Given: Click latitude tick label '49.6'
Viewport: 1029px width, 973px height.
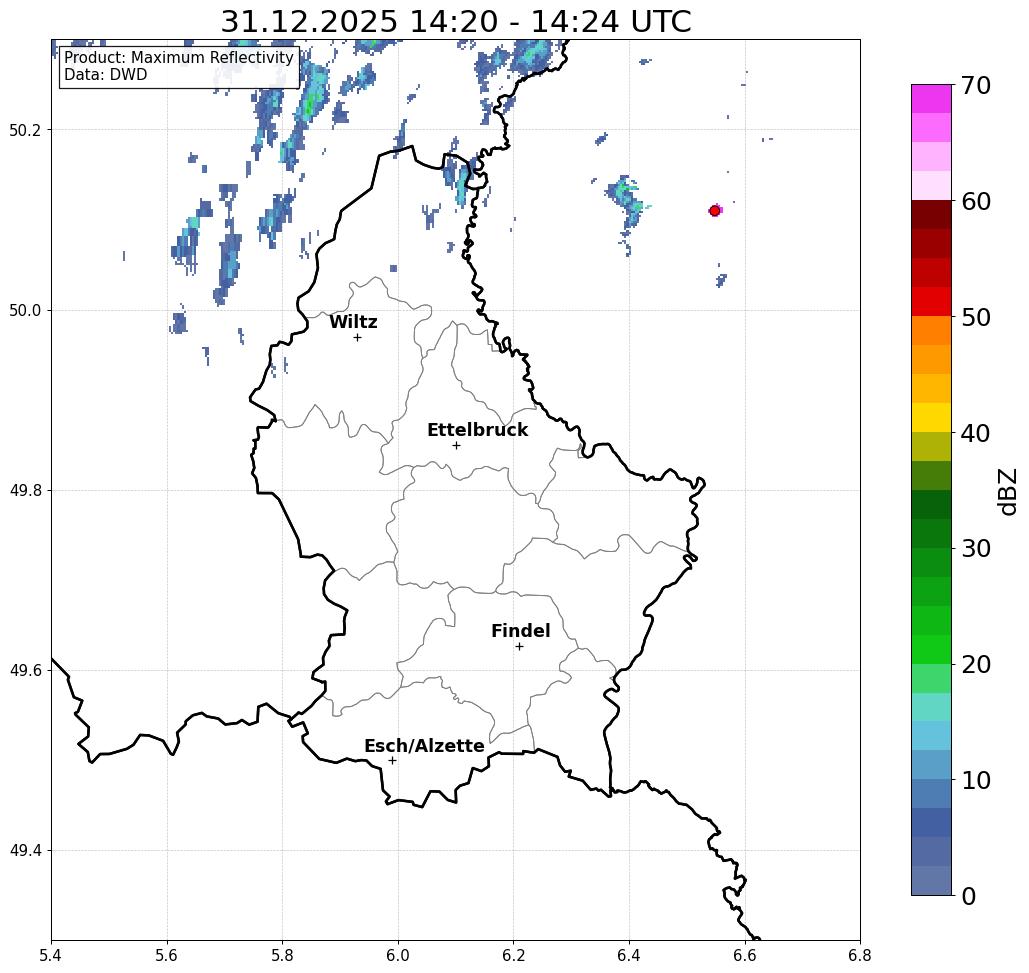Looking at the screenshot, I should pos(25,671).
